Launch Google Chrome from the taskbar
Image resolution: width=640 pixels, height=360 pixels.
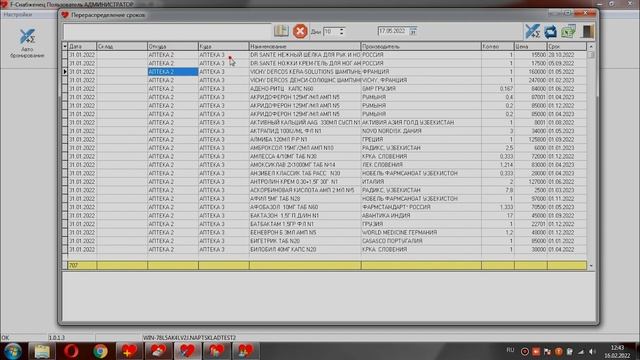[x=100, y=351]
